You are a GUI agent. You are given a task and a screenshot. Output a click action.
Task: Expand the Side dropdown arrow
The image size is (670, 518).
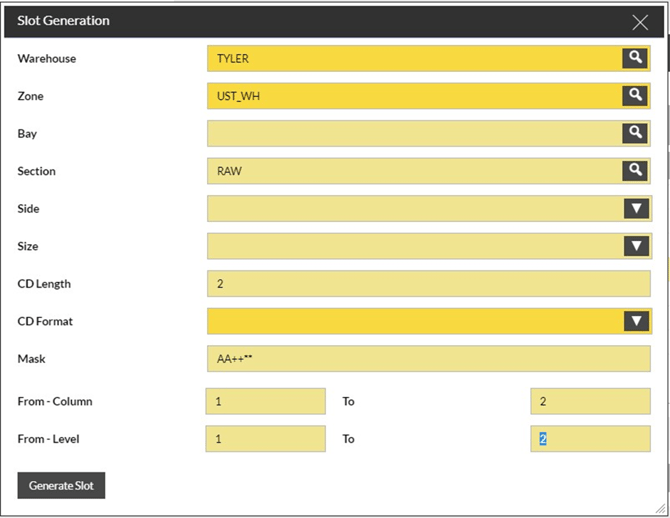tap(636, 208)
